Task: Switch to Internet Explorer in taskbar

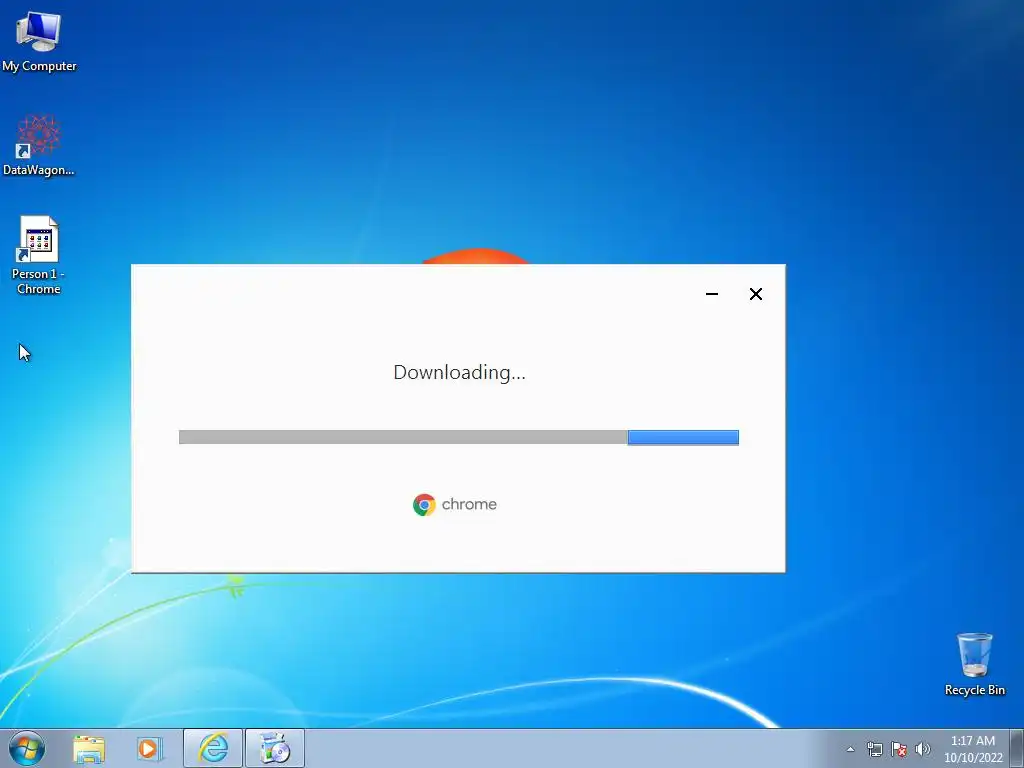Action: (213, 748)
